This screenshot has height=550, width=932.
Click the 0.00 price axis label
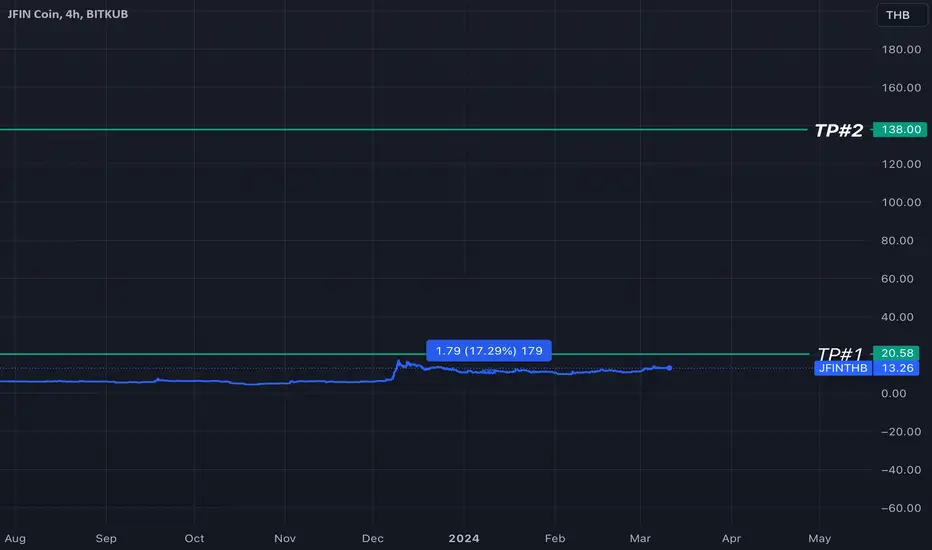893,394
